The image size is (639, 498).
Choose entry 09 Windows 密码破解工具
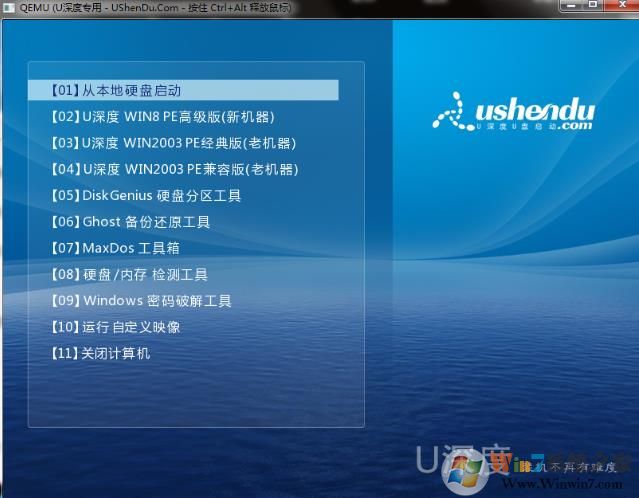point(141,301)
